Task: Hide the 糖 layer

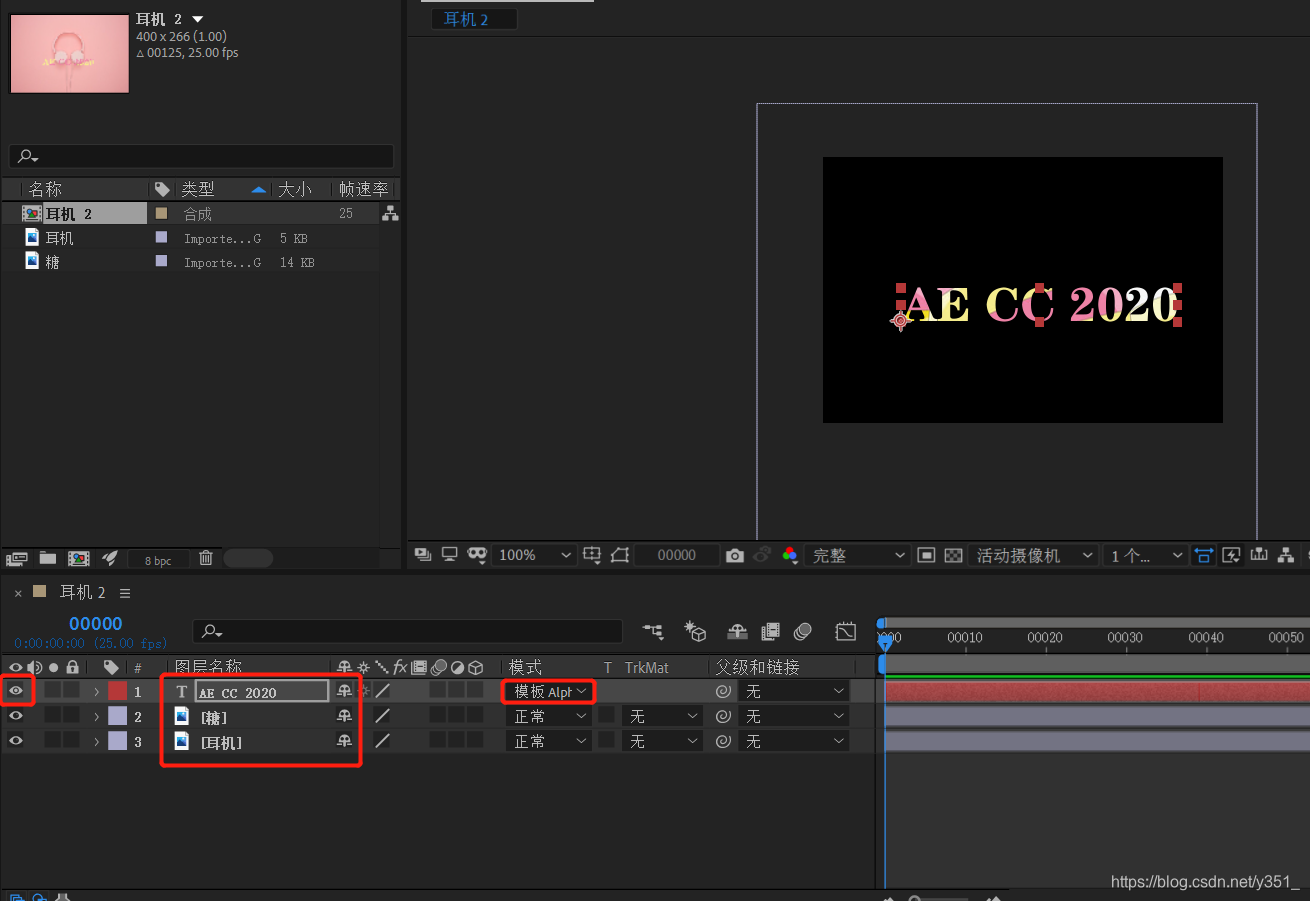Action: pyautogui.click(x=16, y=715)
